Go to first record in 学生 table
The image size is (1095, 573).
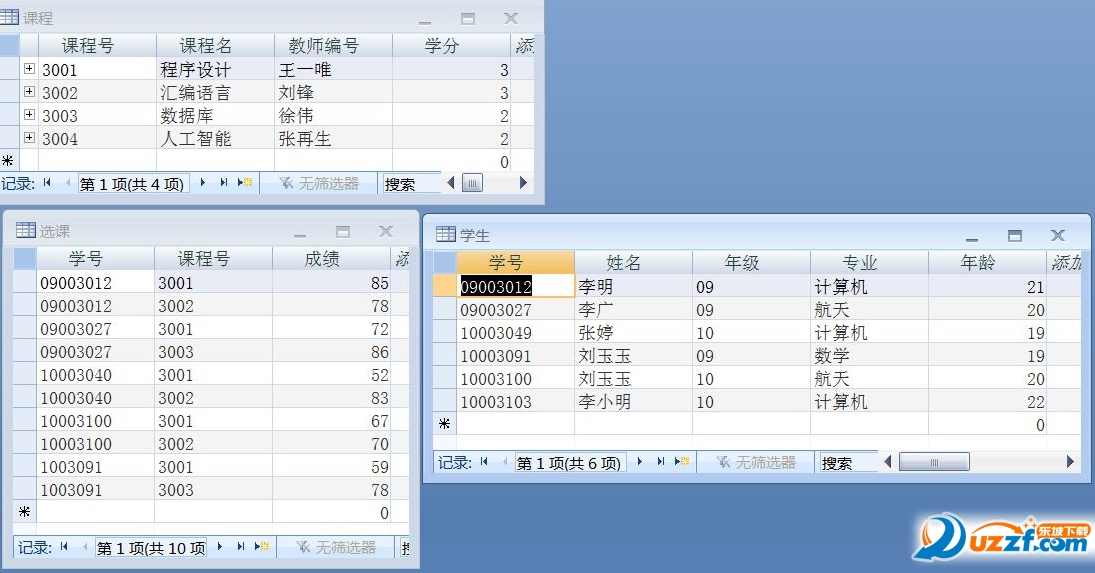484,461
